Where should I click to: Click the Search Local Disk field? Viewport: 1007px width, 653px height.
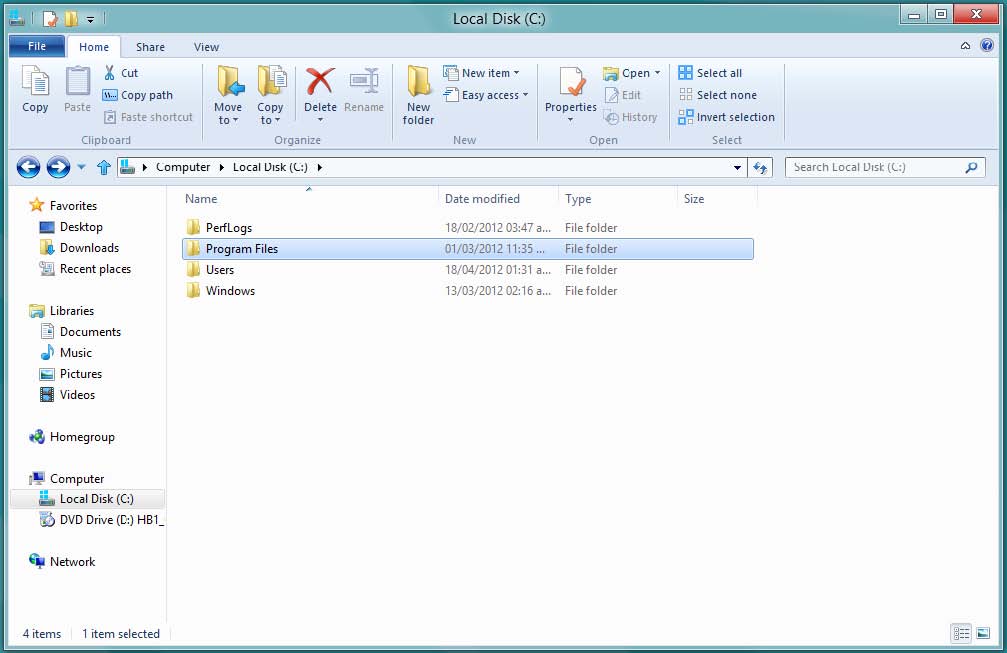pos(874,168)
